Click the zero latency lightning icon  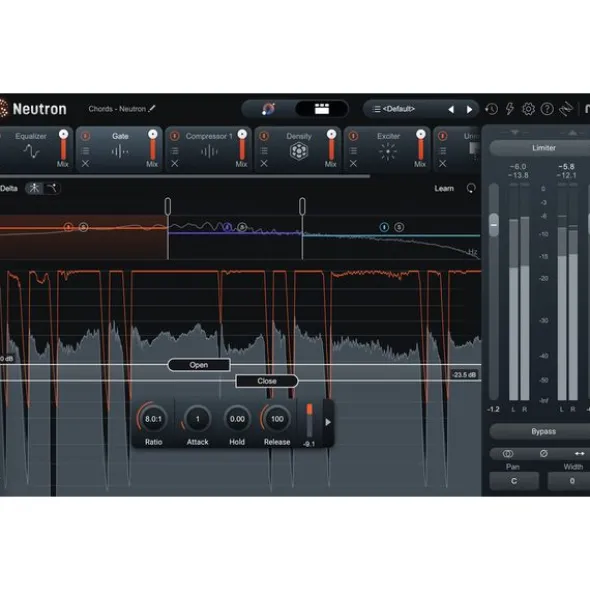pos(510,109)
